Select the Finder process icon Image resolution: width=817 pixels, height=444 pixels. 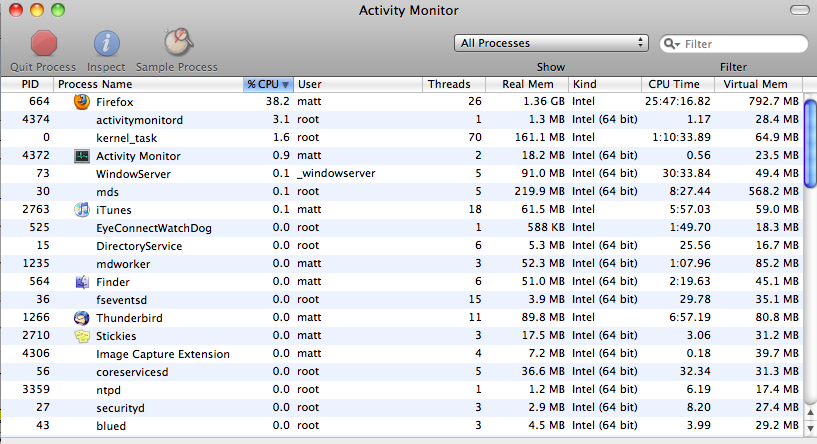tap(82, 281)
